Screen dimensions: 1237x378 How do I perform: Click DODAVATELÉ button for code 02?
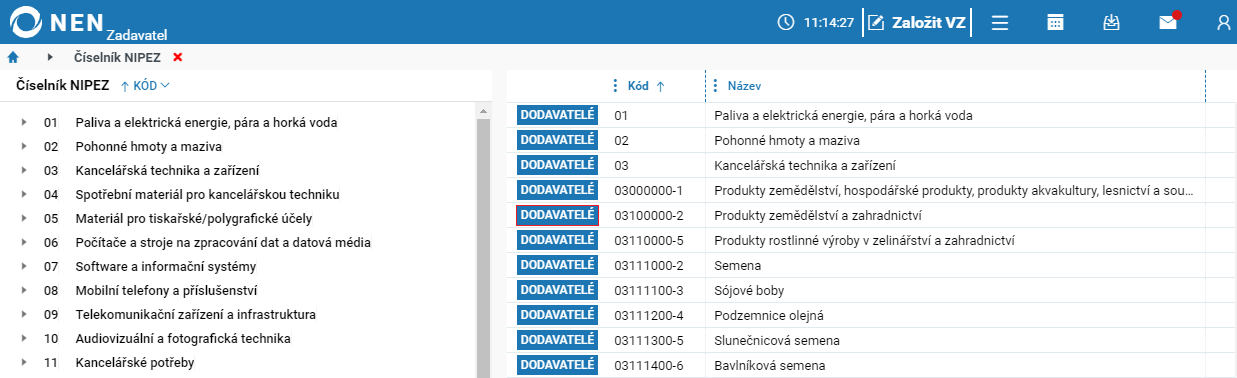pos(557,140)
